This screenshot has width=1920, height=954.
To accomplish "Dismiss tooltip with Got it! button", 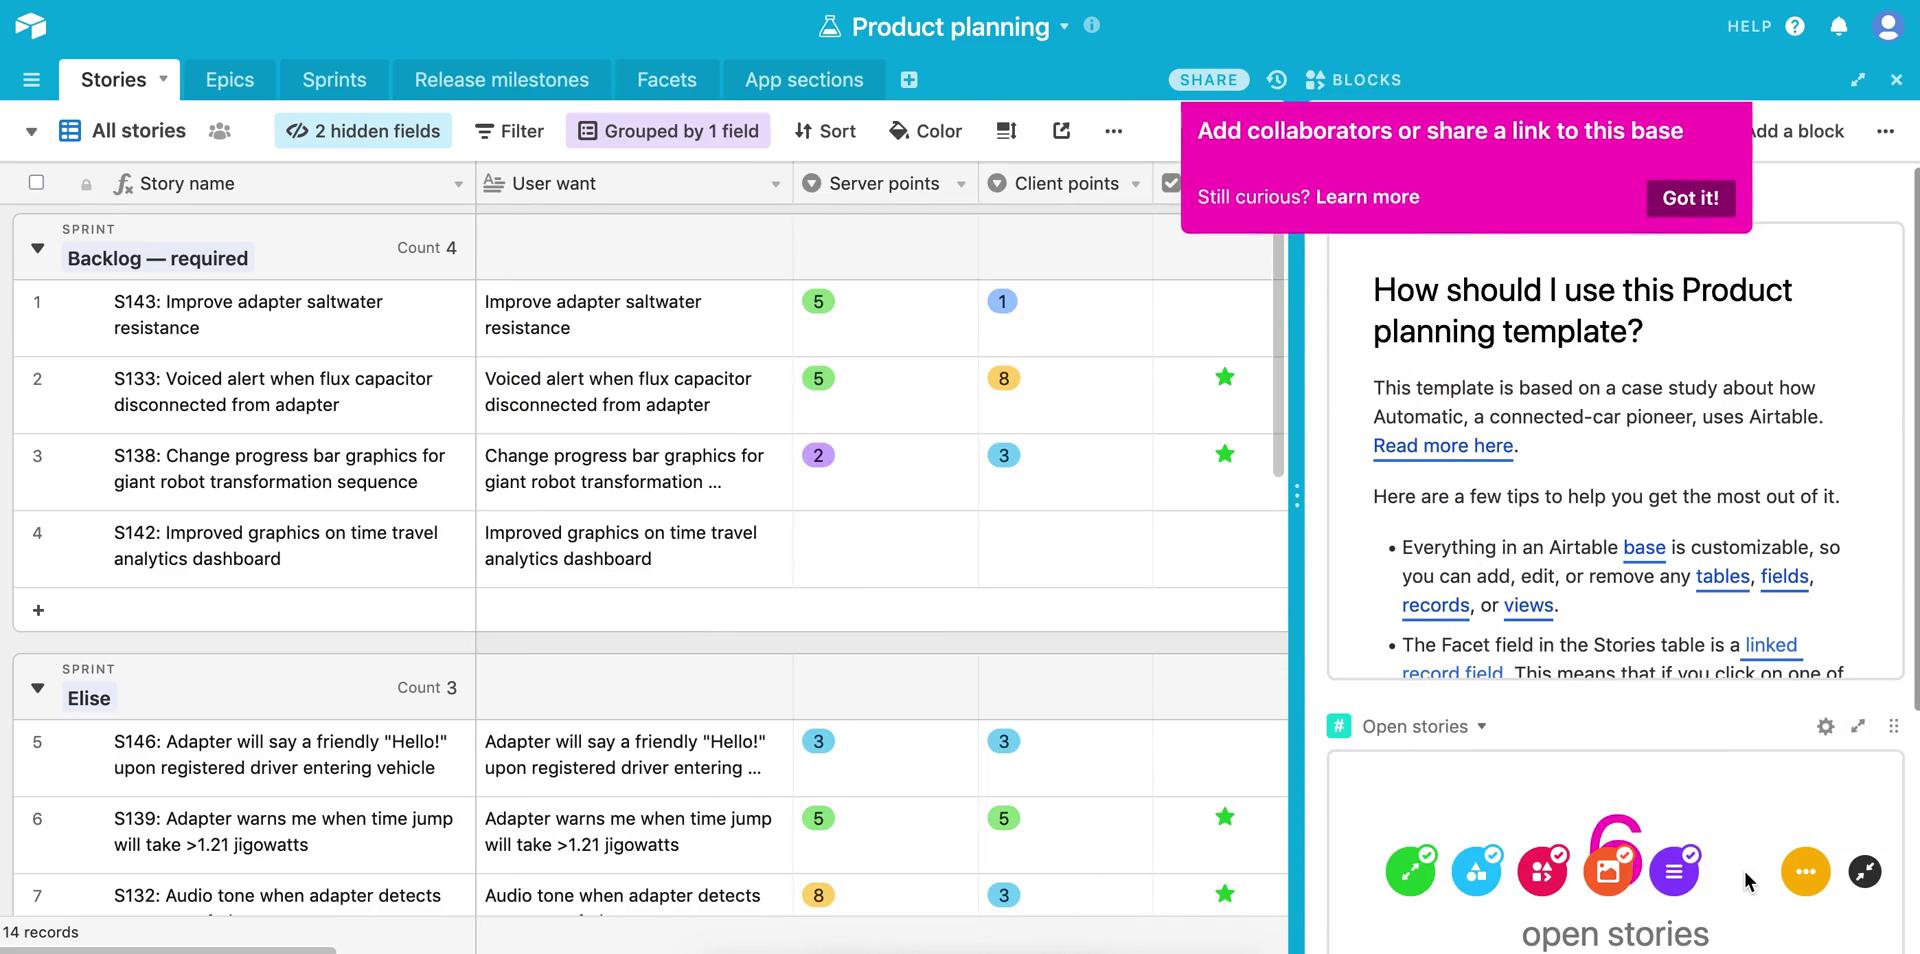I will [1690, 197].
